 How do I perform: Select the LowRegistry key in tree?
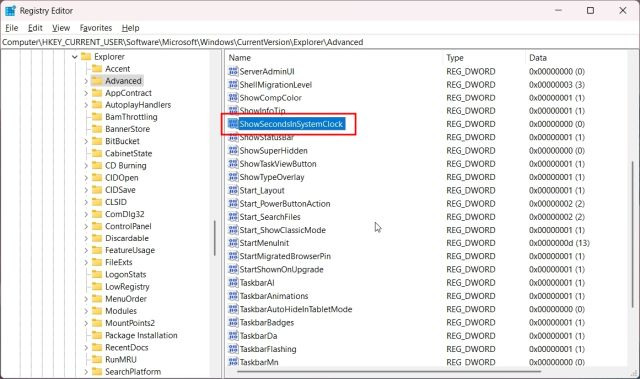127,287
